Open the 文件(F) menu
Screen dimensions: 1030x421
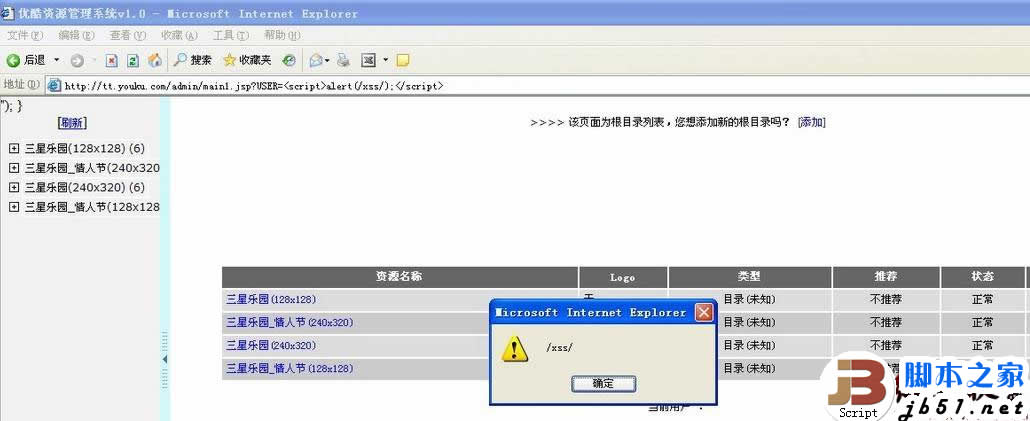[x=24, y=35]
